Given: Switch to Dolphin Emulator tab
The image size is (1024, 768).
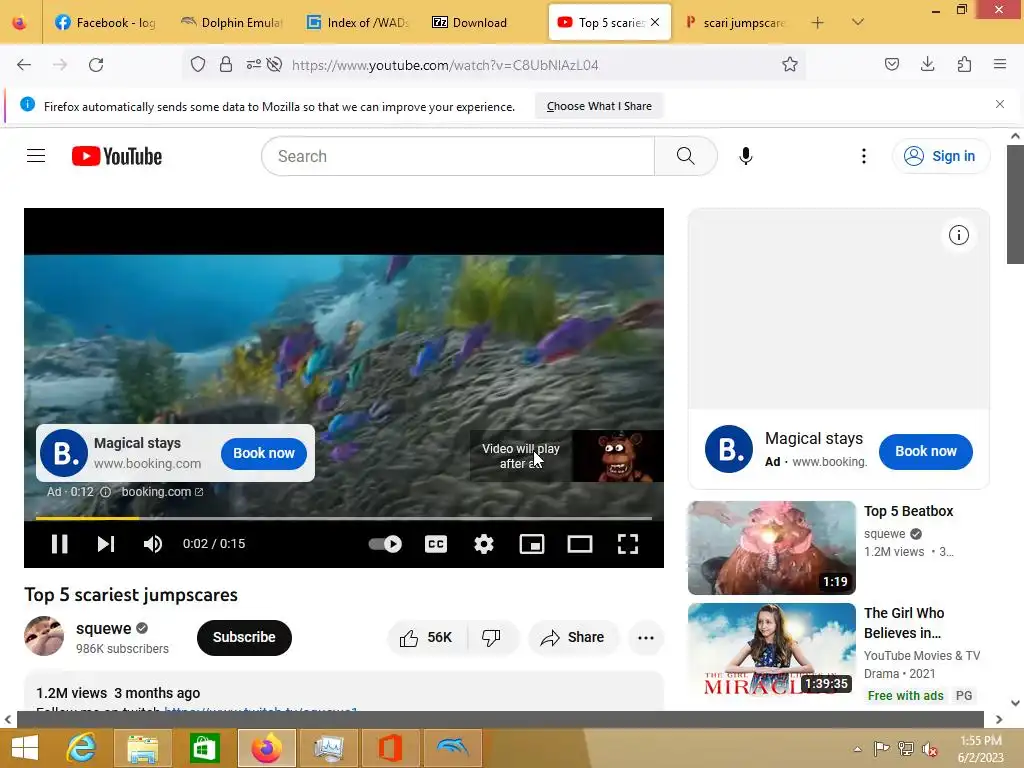Looking at the screenshot, I should pos(232,23).
